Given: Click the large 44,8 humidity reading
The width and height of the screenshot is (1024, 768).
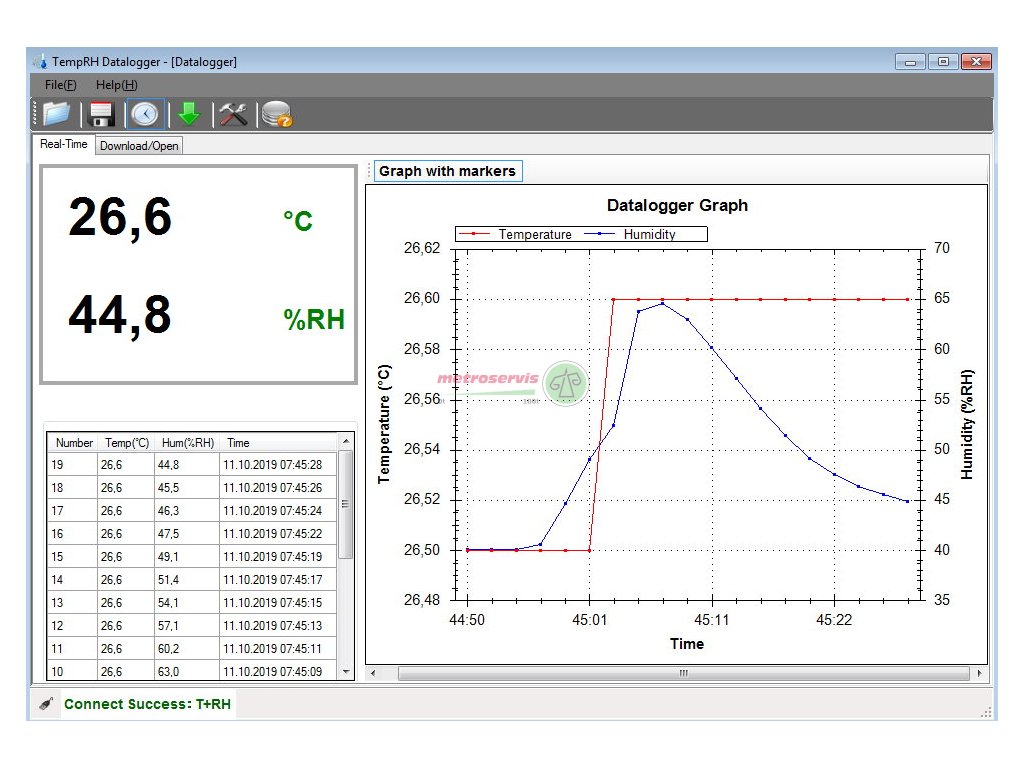Looking at the screenshot, I should (x=120, y=316).
